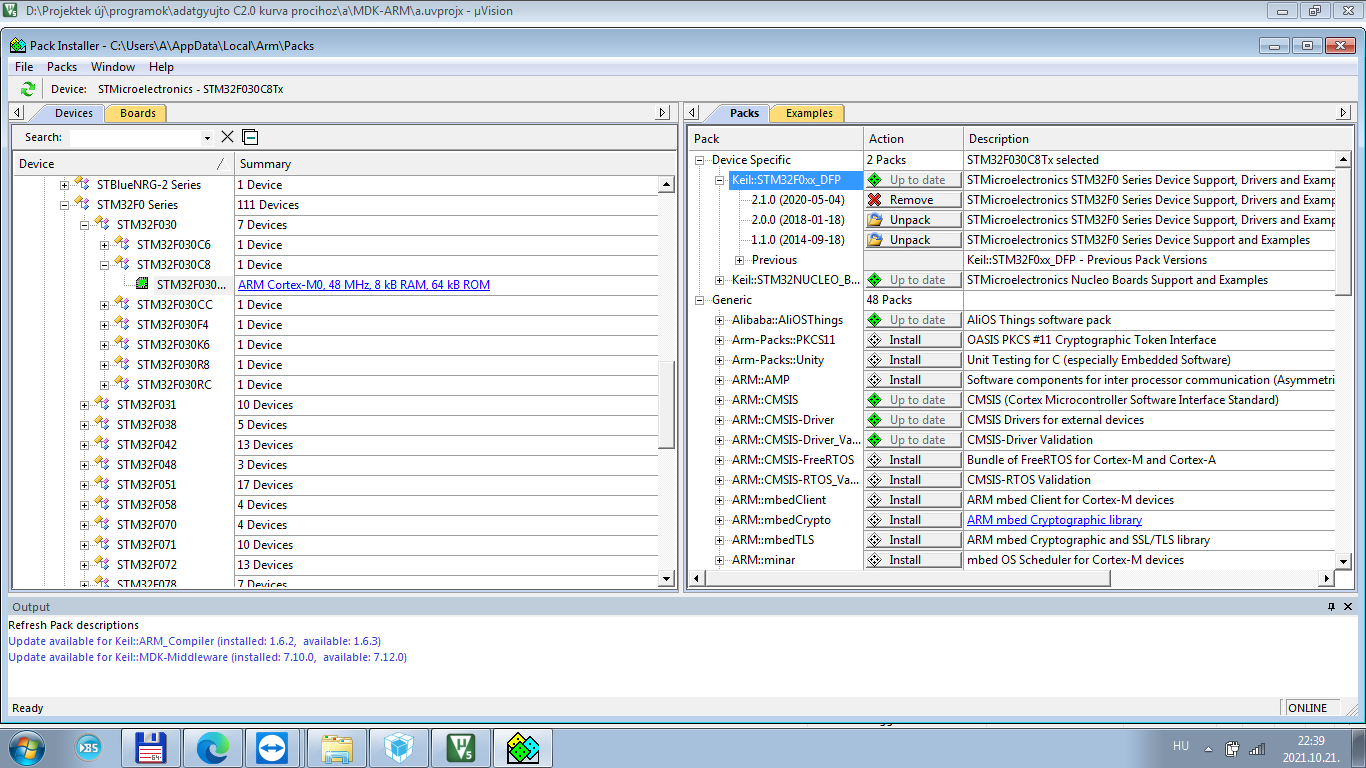The image size is (1366, 768).
Task: Open Keil uVision from the taskbar
Action: pos(461,747)
